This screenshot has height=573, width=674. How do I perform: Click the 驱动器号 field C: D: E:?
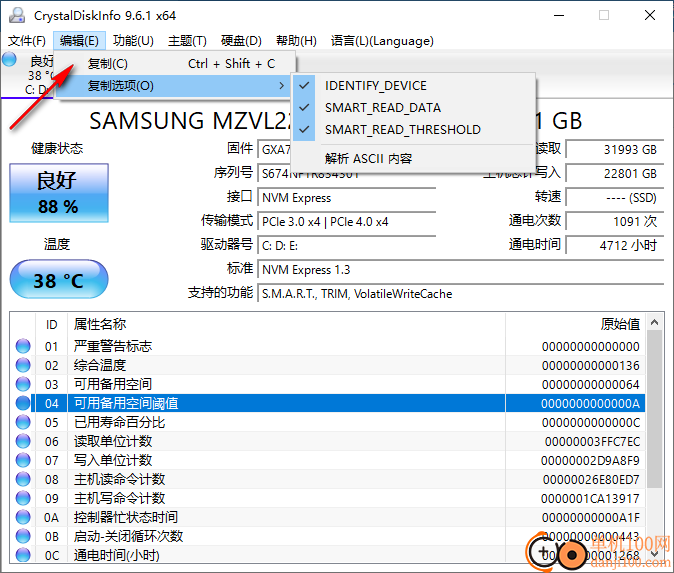point(346,246)
